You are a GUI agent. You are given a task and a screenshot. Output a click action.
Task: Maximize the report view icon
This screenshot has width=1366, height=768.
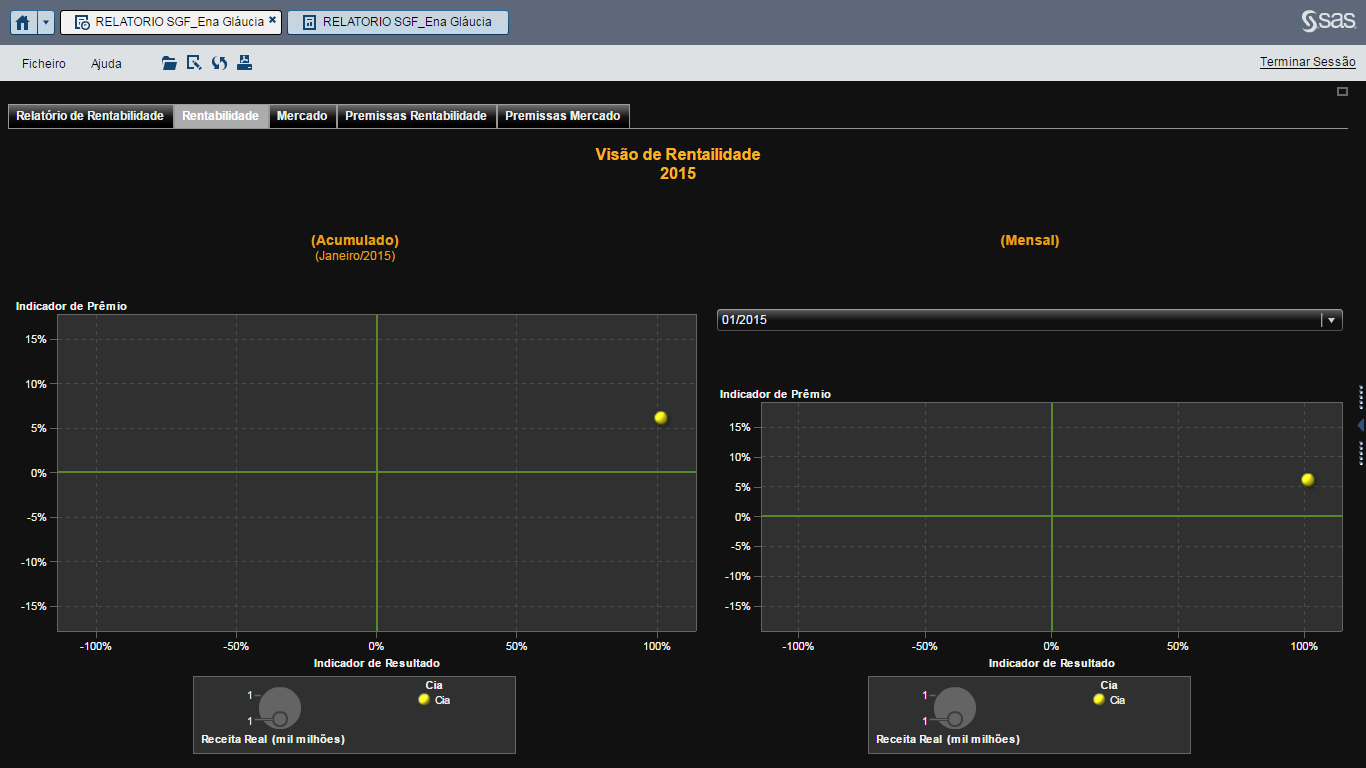pos(1343,92)
